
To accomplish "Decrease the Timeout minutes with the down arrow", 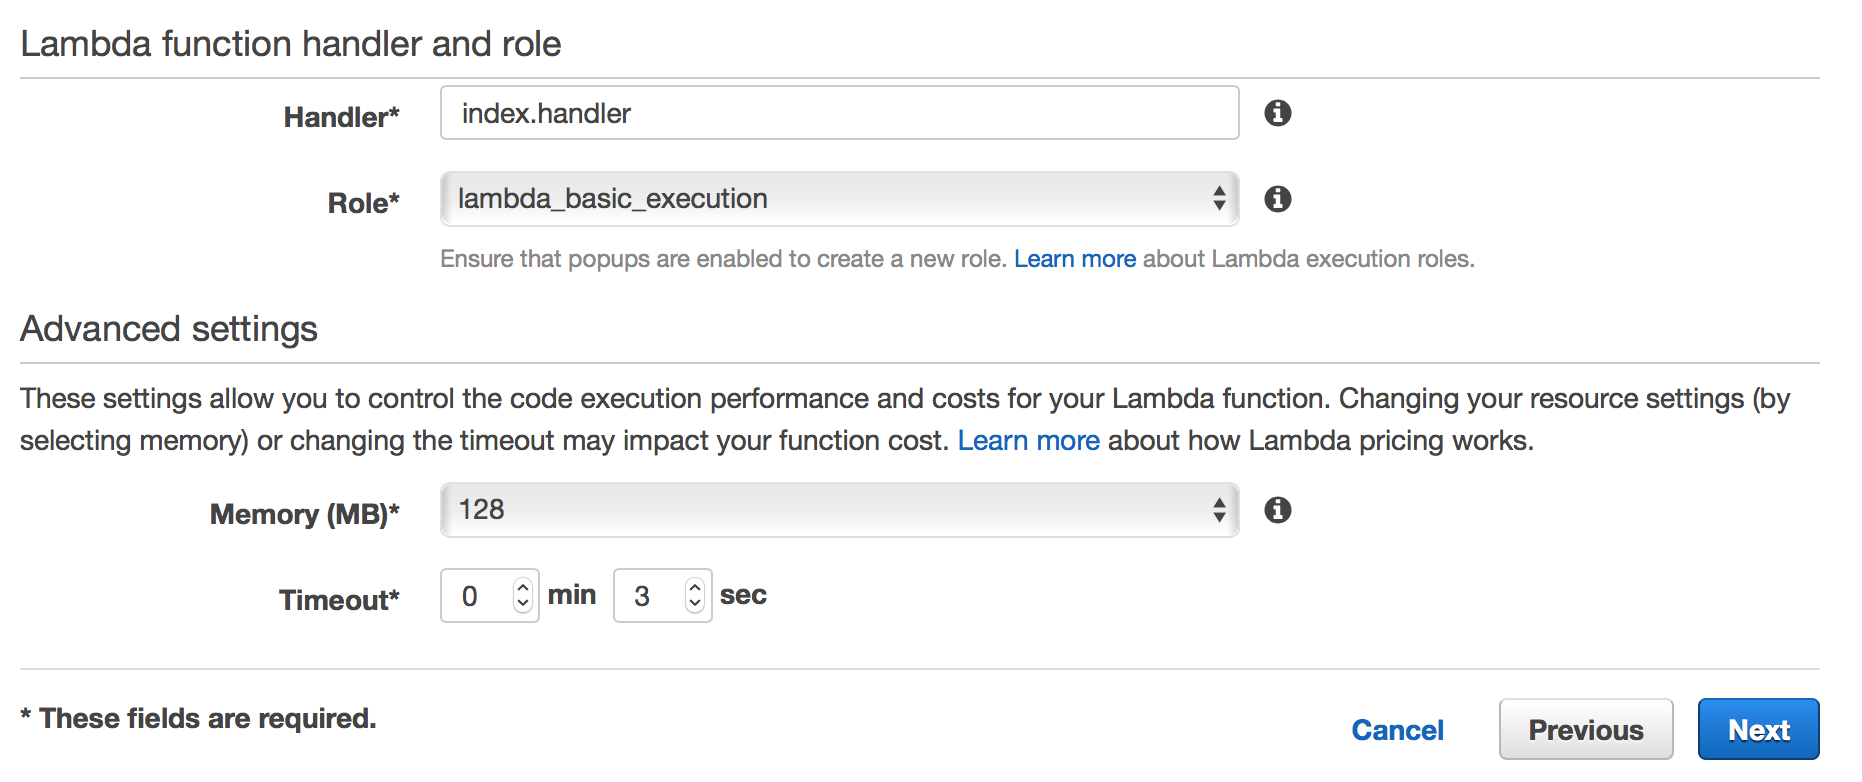I will click(x=522, y=605).
